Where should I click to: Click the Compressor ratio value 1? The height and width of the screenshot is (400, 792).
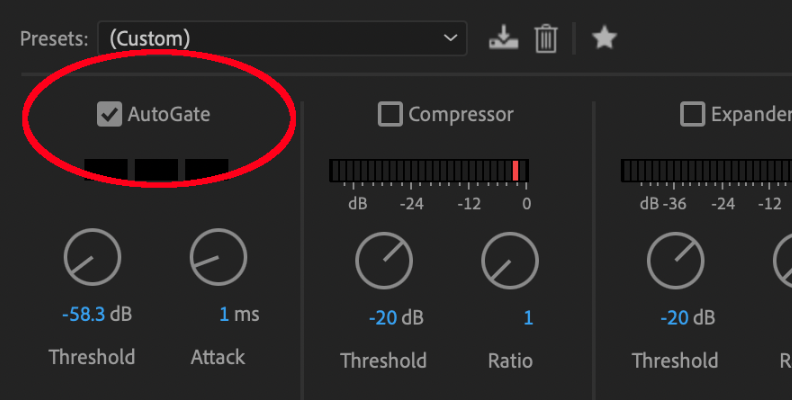click(528, 318)
